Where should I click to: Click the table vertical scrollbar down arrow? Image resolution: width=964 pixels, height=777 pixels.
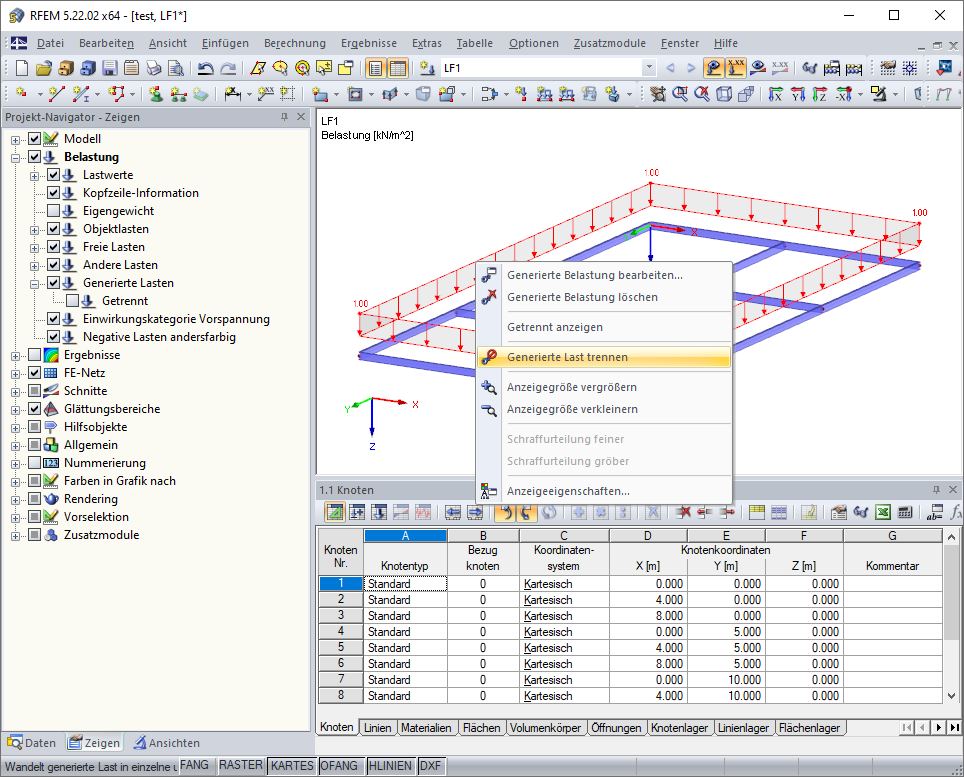[951, 696]
